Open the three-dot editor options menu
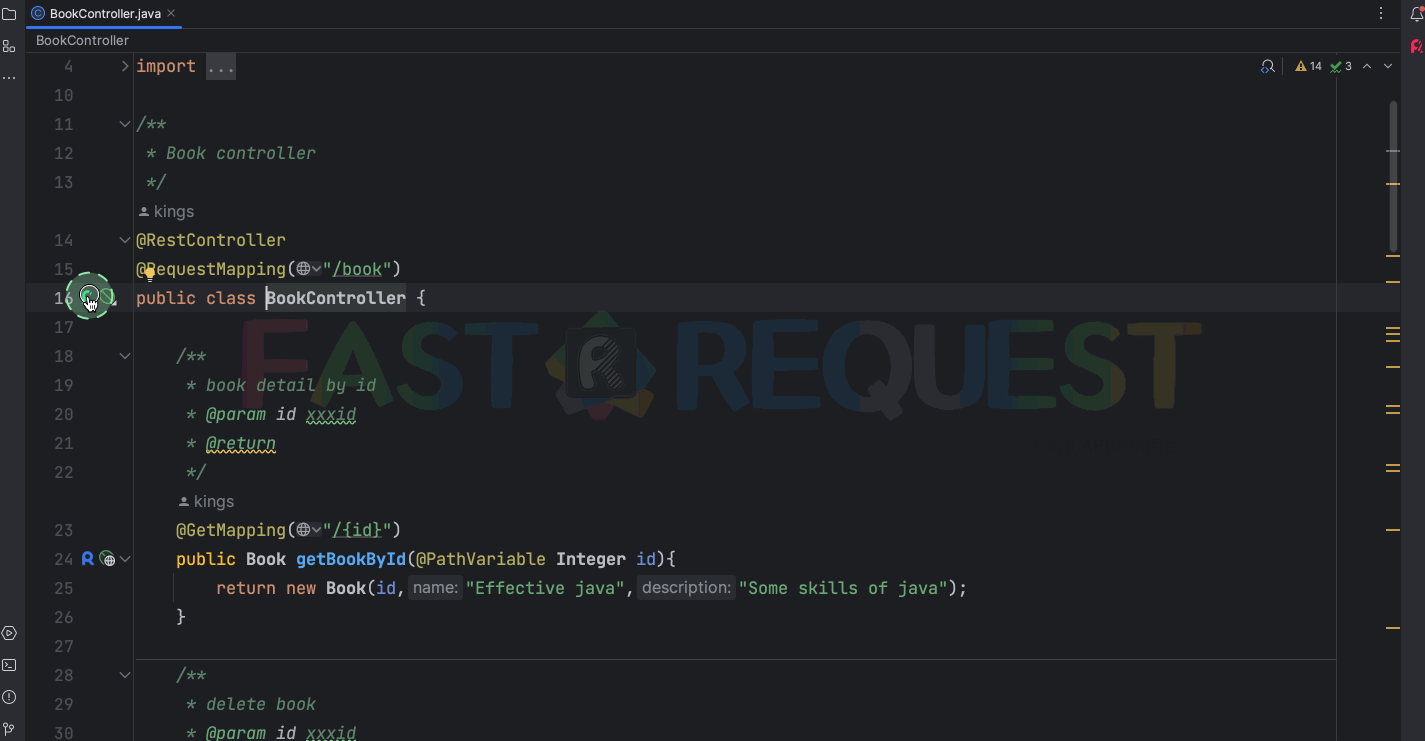The image size is (1425, 741). (1381, 12)
